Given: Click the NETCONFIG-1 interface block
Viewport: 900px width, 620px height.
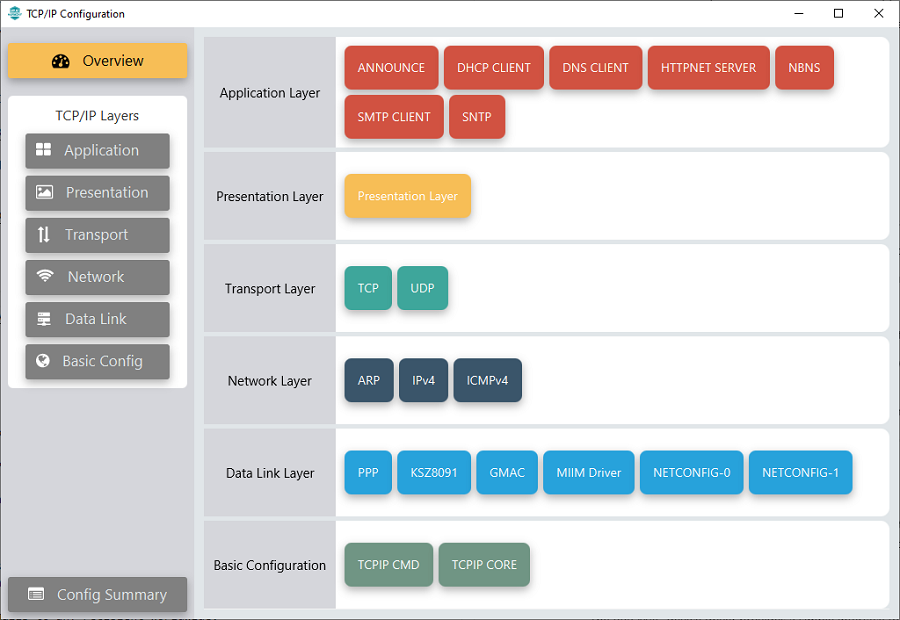Looking at the screenshot, I should [x=800, y=473].
